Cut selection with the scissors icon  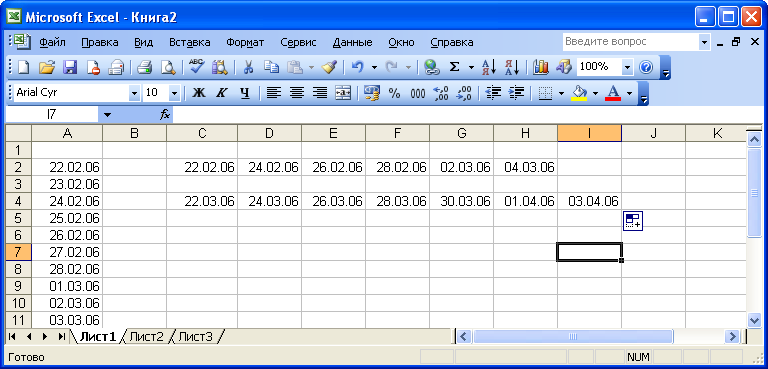tap(248, 67)
